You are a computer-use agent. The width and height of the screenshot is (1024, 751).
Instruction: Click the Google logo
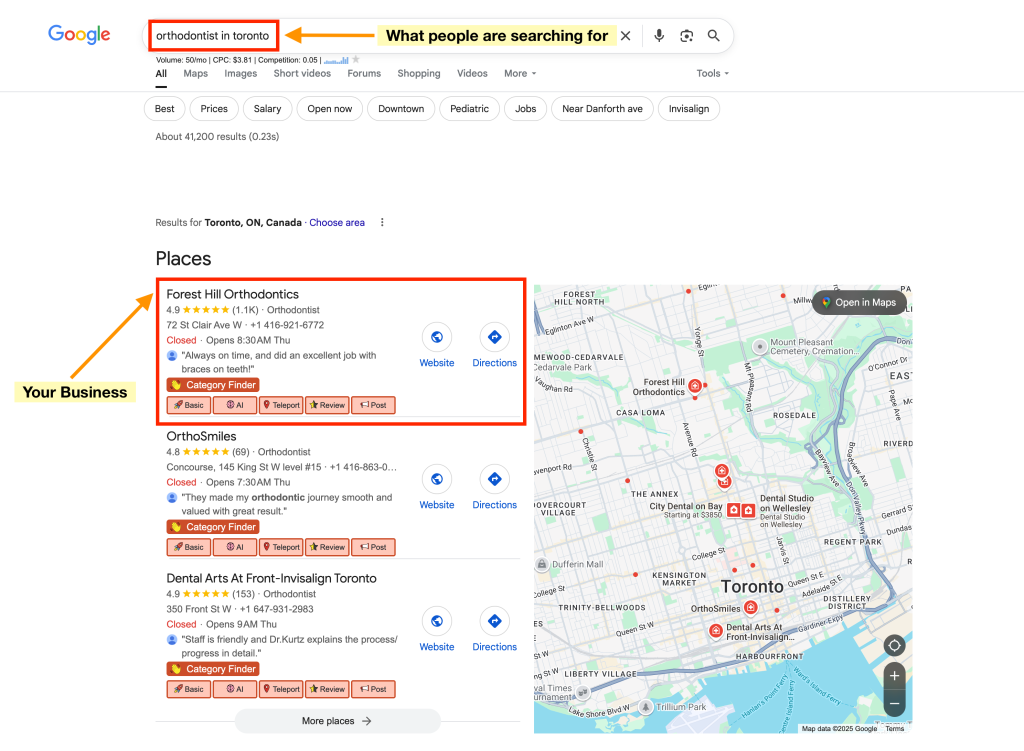79,34
